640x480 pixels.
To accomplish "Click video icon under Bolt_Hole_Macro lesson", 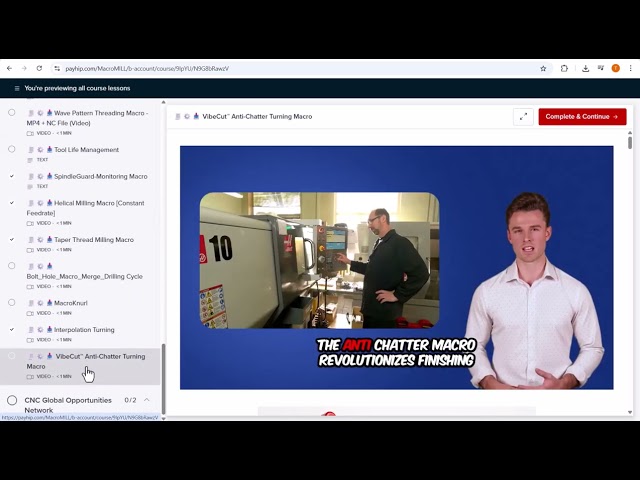I will (x=30, y=287).
